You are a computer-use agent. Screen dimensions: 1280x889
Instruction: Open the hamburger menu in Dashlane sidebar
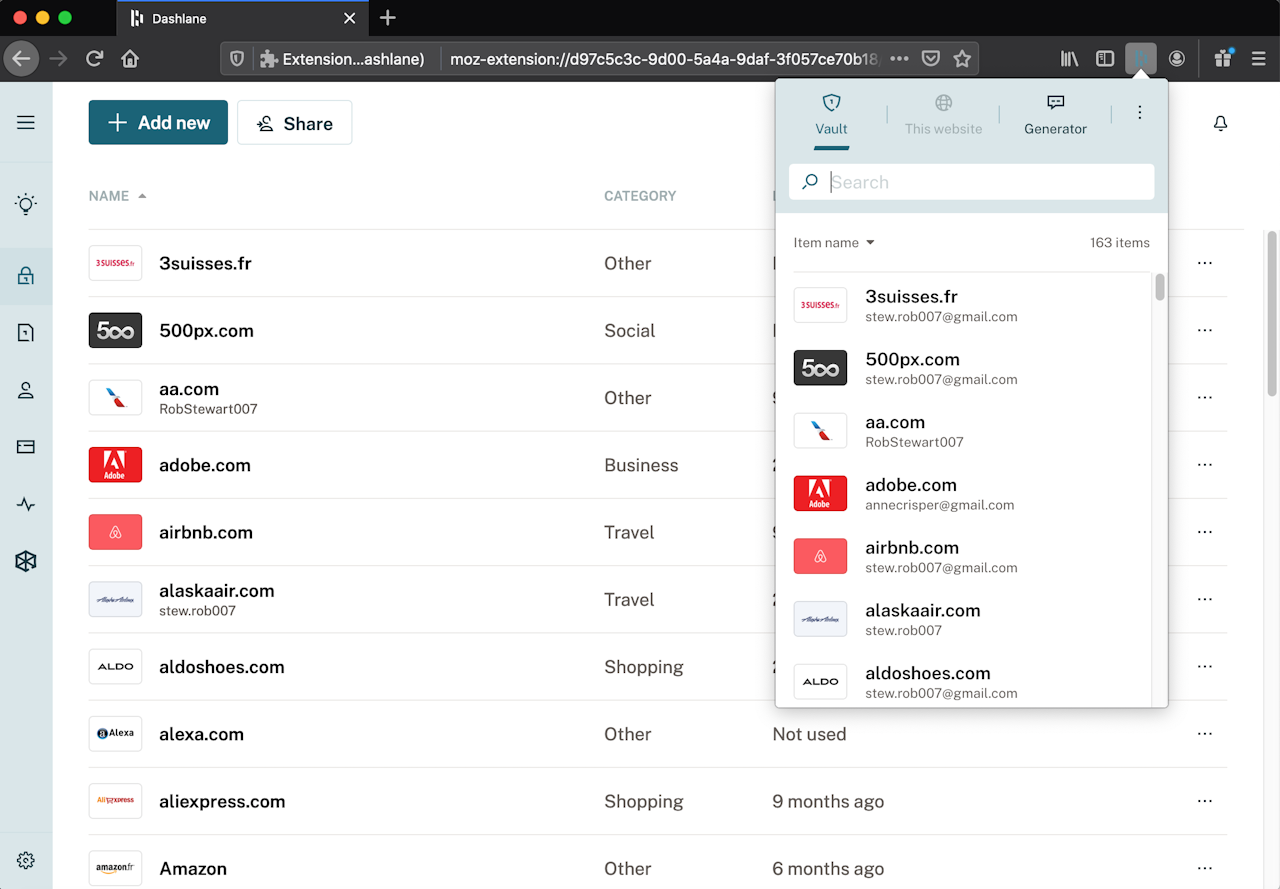26,123
